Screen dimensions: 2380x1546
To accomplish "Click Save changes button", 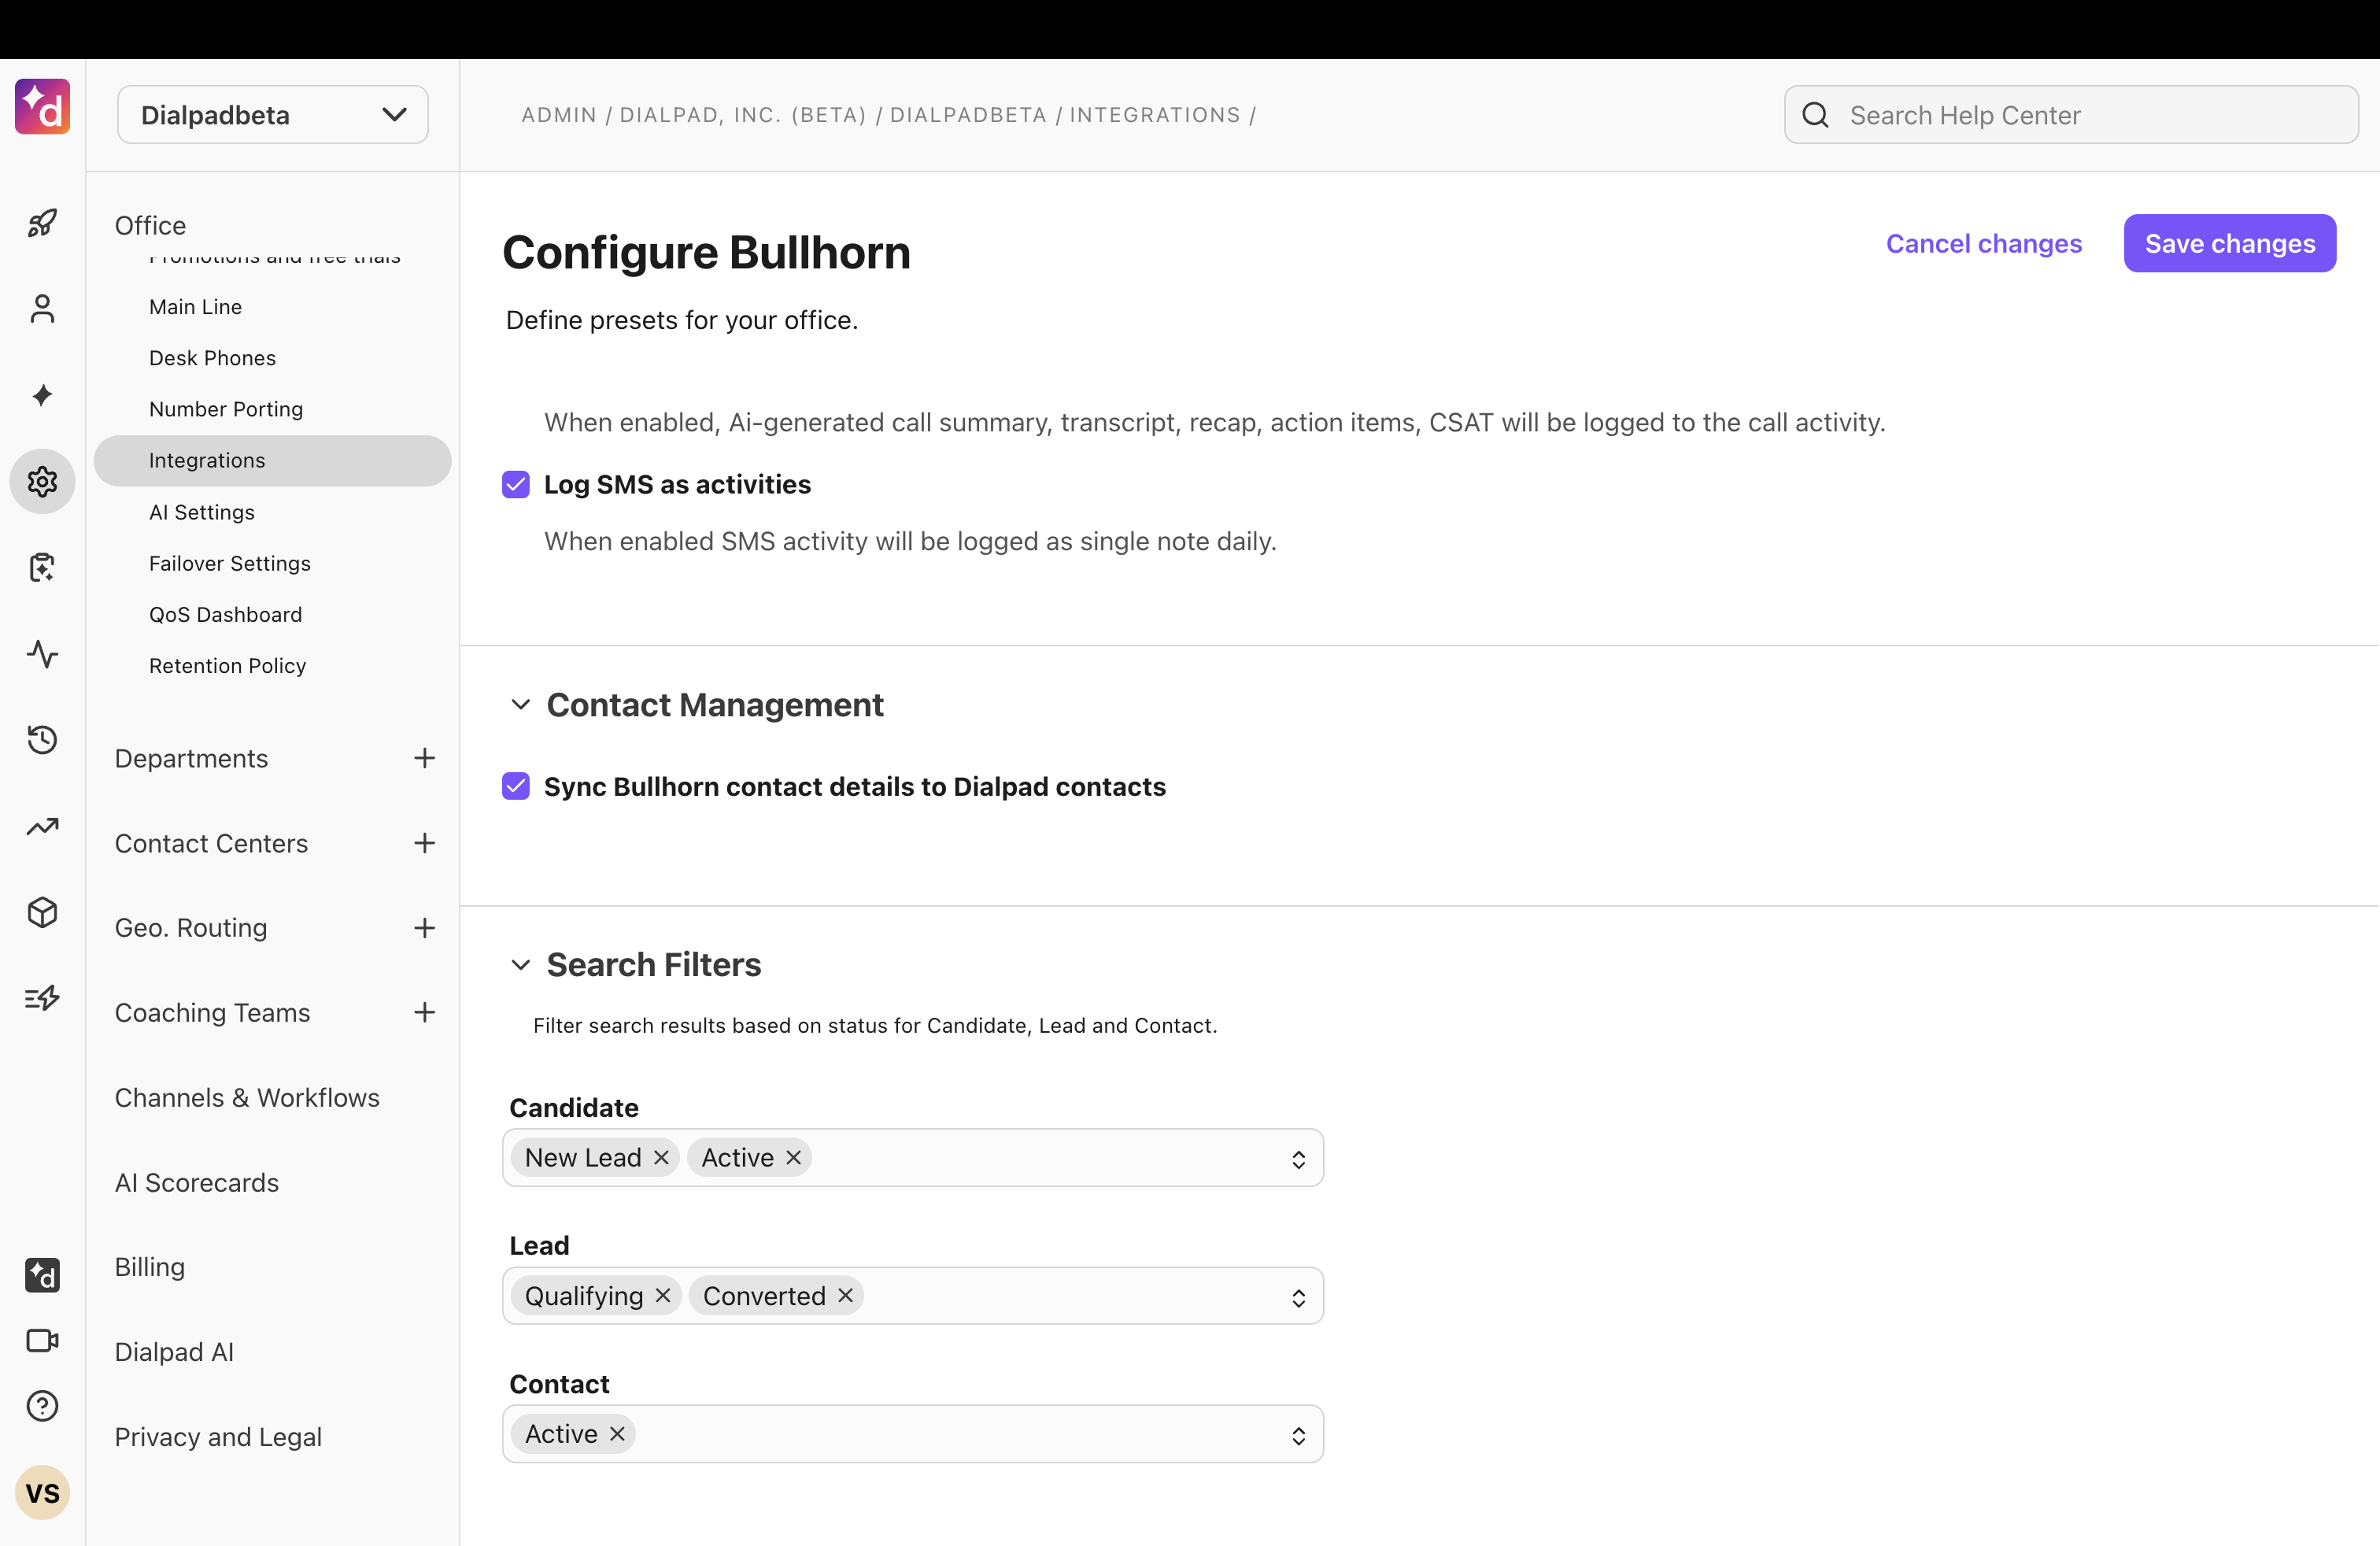I will pyautogui.click(x=2230, y=243).
